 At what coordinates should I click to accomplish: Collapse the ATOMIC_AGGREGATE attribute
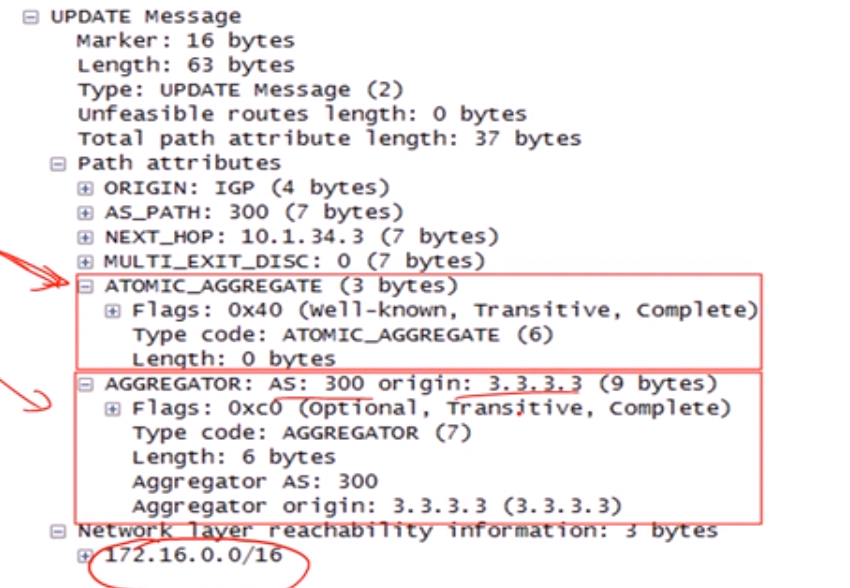click(x=85, y=287)
